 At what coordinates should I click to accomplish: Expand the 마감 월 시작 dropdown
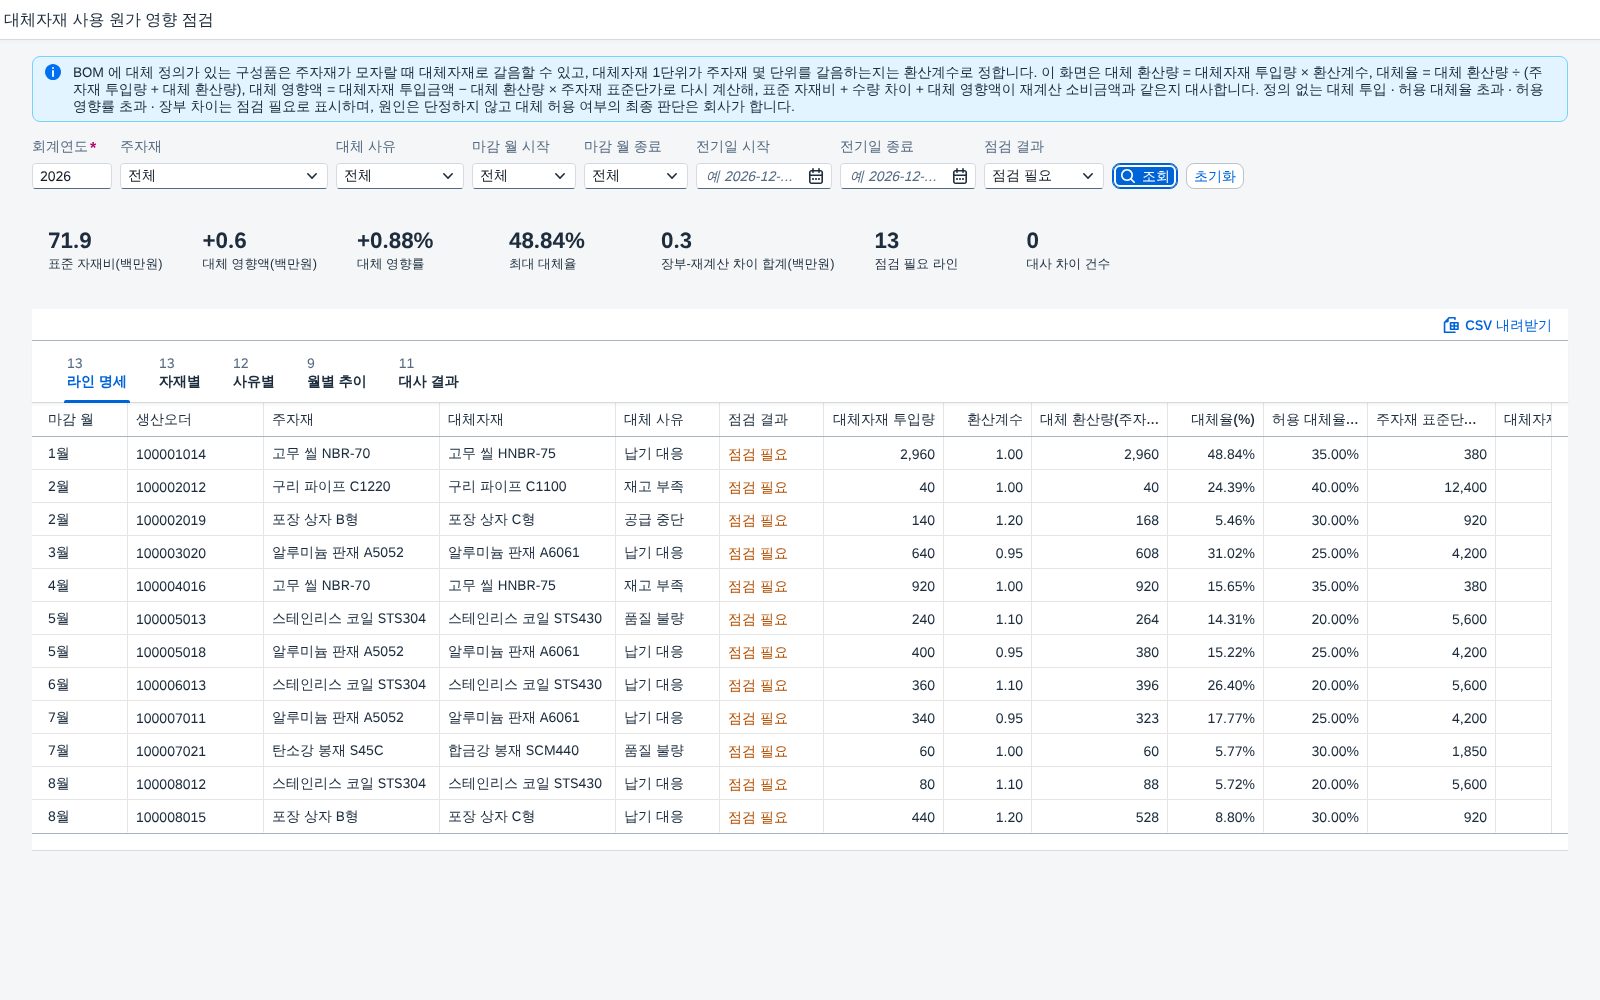tap(524, 176)
